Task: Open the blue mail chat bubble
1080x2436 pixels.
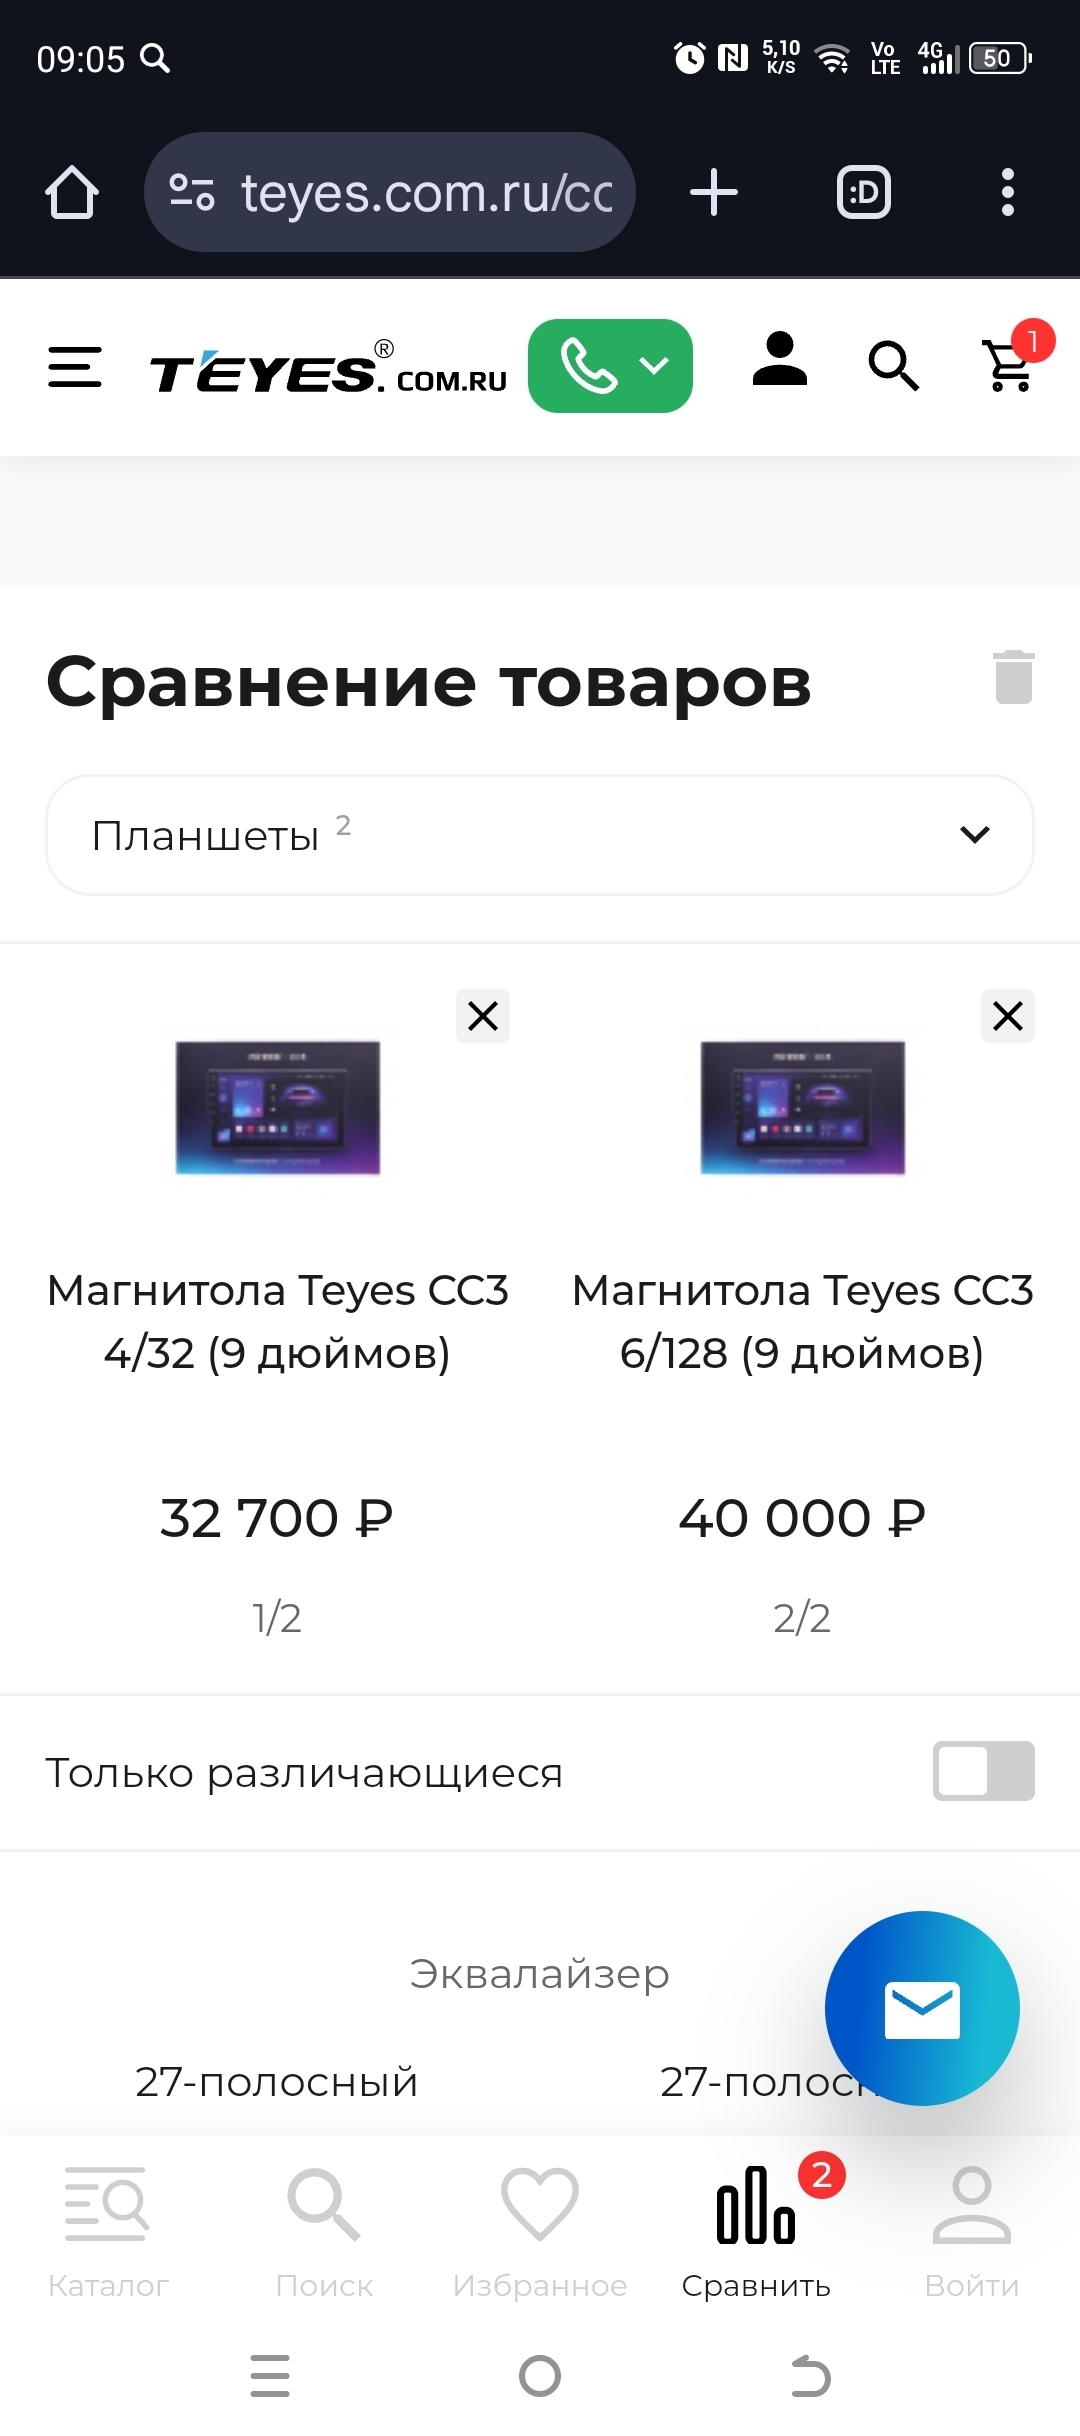Action: pyautogui.click(x=921, y=2008)
